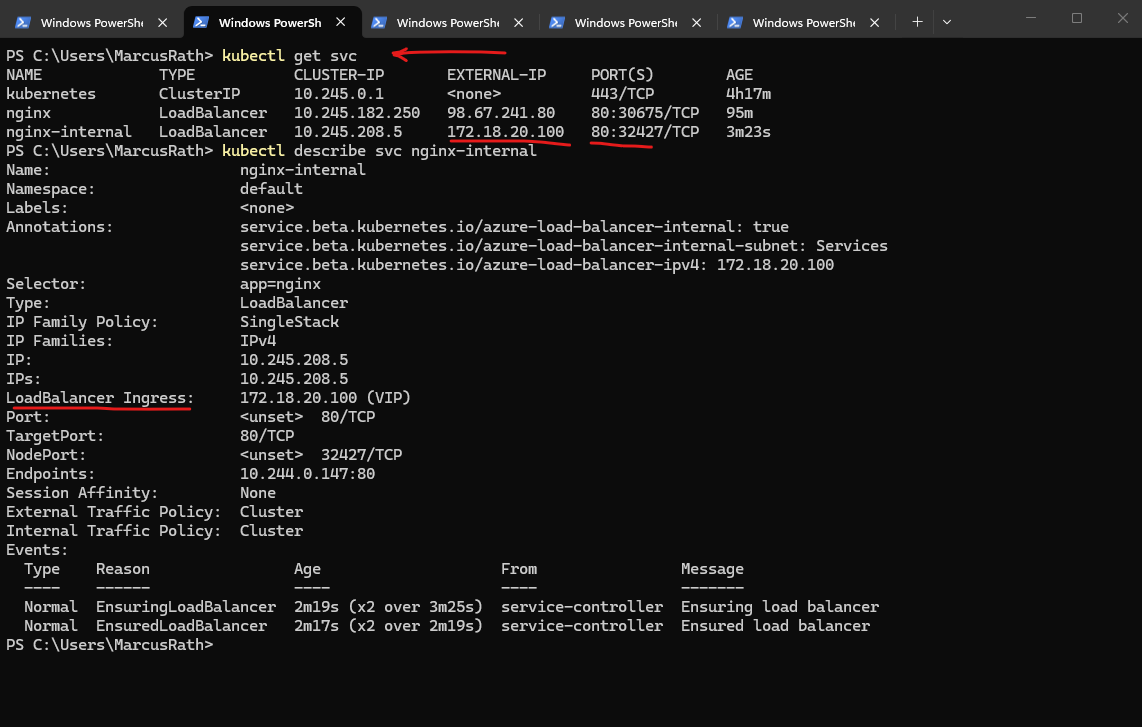Minimize the Windows Terminal window

1031,18
